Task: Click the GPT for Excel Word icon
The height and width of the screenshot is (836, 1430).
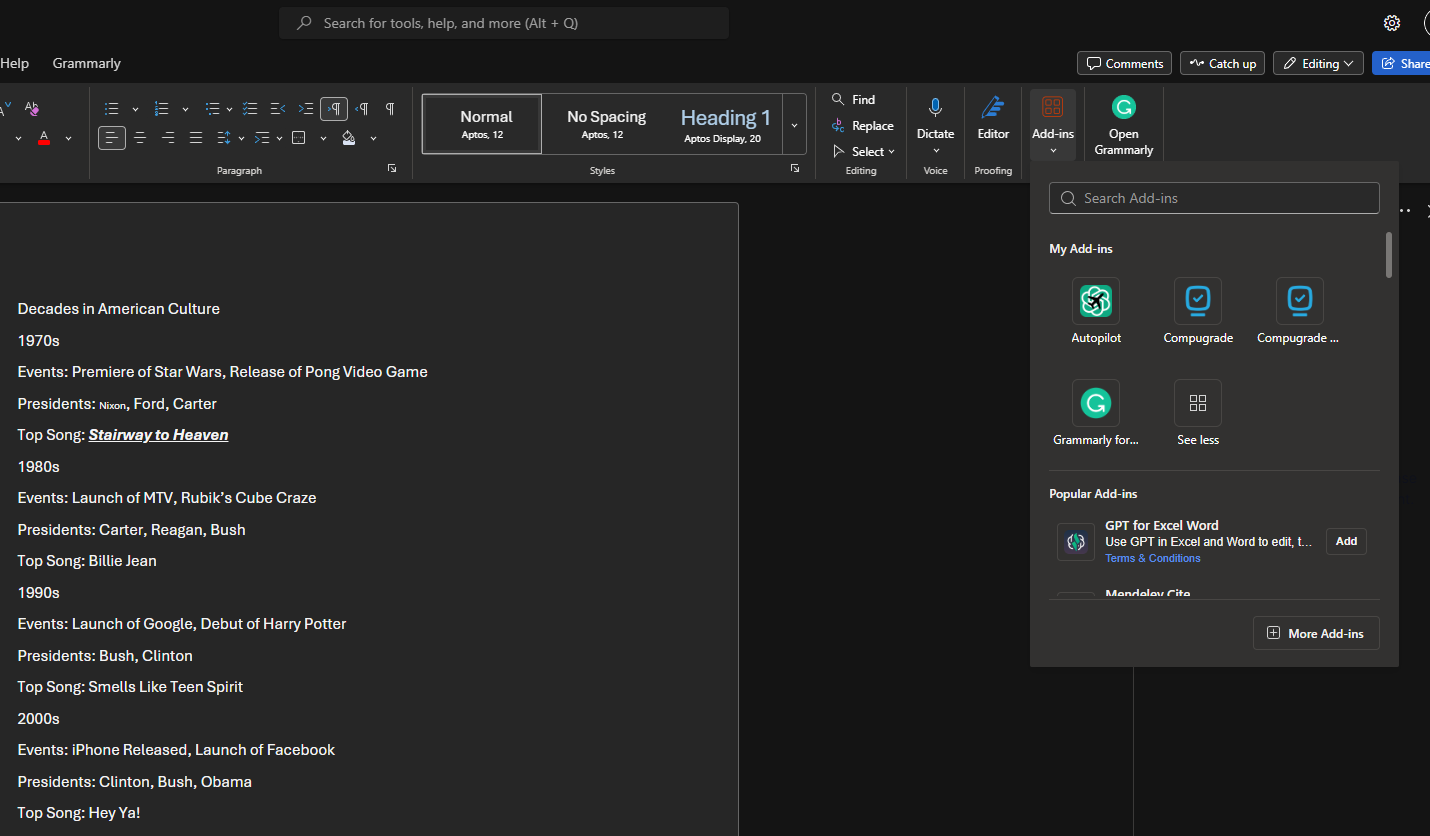Action: coord(1076,542)
